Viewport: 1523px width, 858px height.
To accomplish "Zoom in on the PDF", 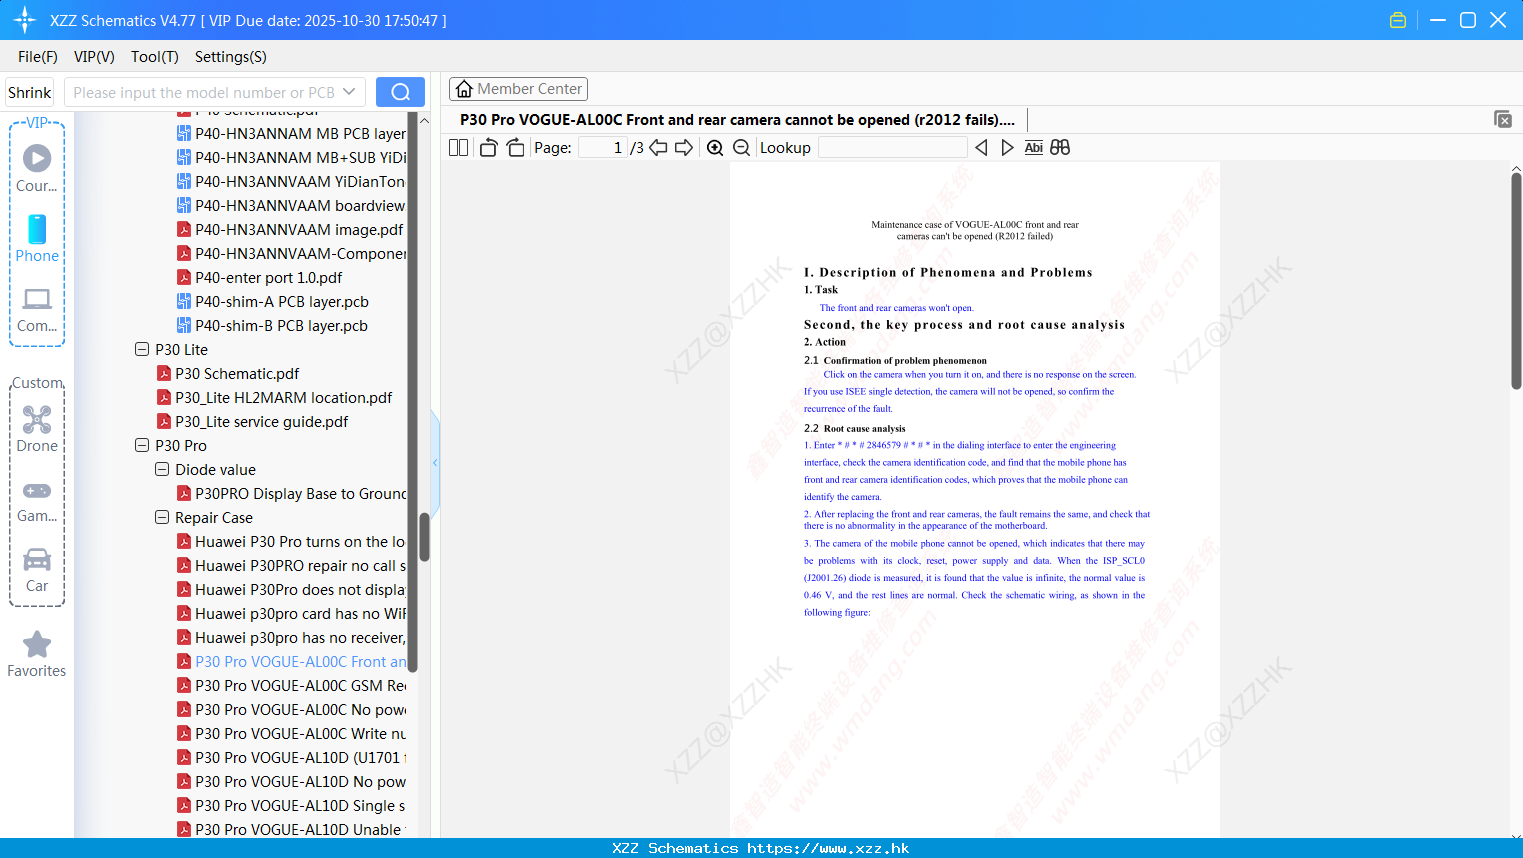I will coord(715,148).
